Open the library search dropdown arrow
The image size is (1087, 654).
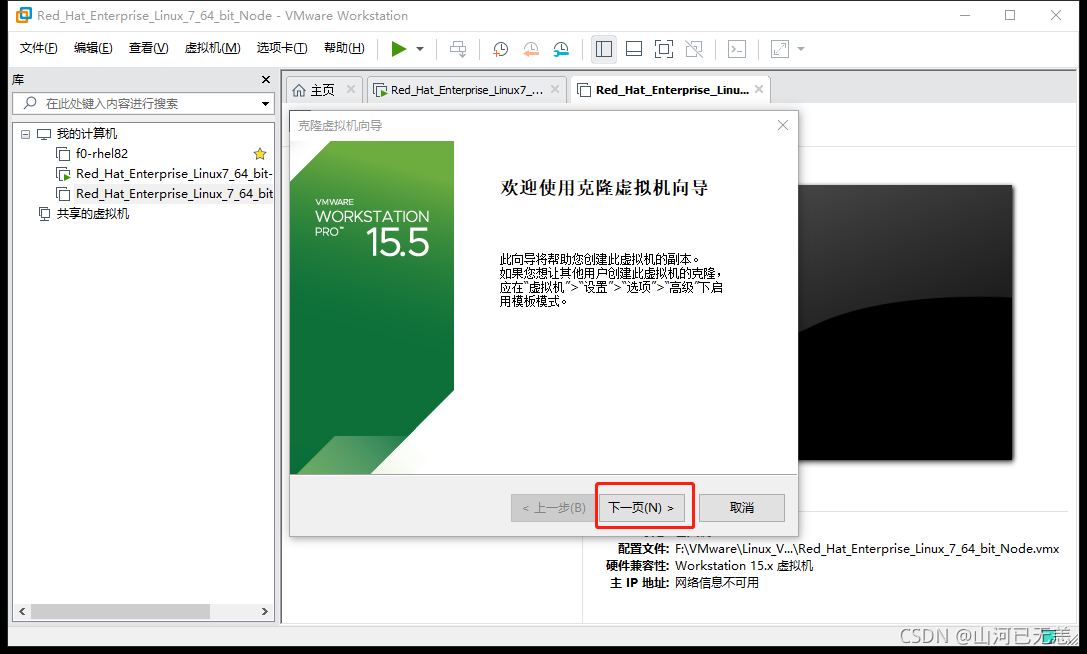coord(266,104)
